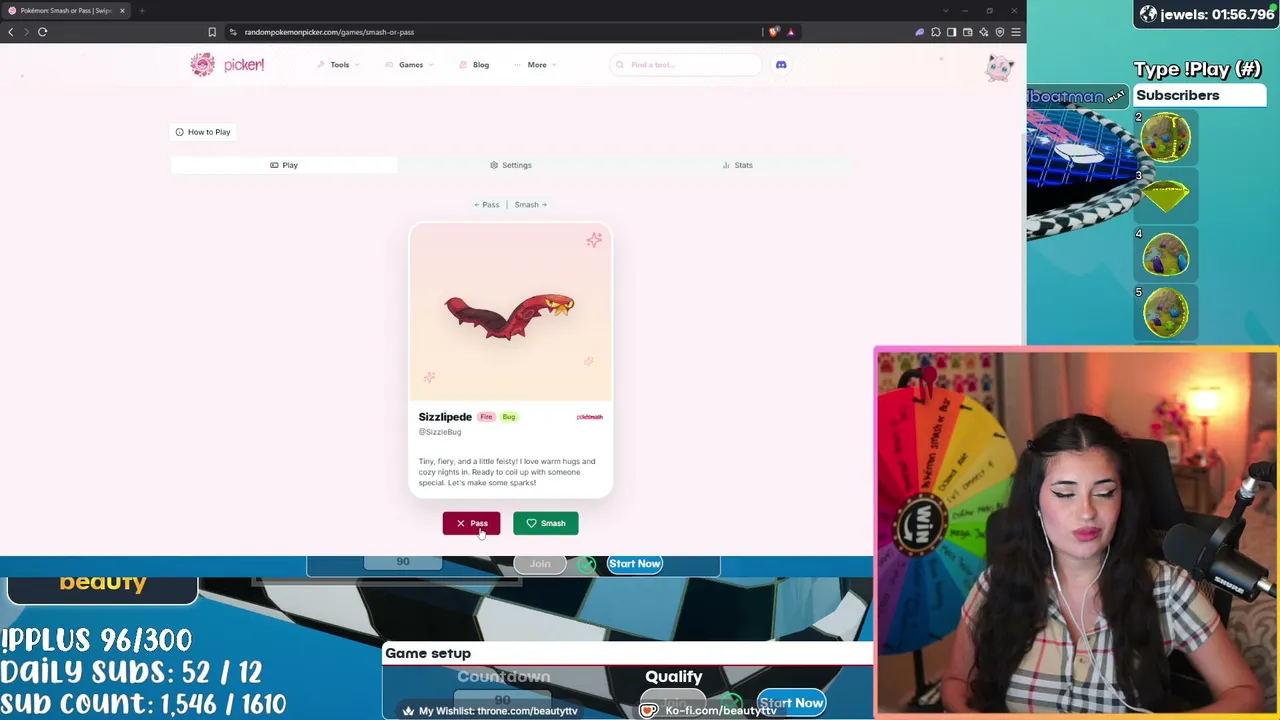Click the browser address bar URL
Image resolution: width=1280 pixels, height=720 pixels.
tap(329, 32)
